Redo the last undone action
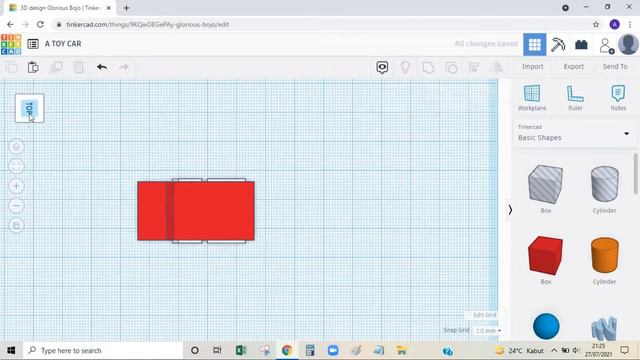The width and height of the screenshot is (640, 360). pyautogui.click(x=124, y=67)
